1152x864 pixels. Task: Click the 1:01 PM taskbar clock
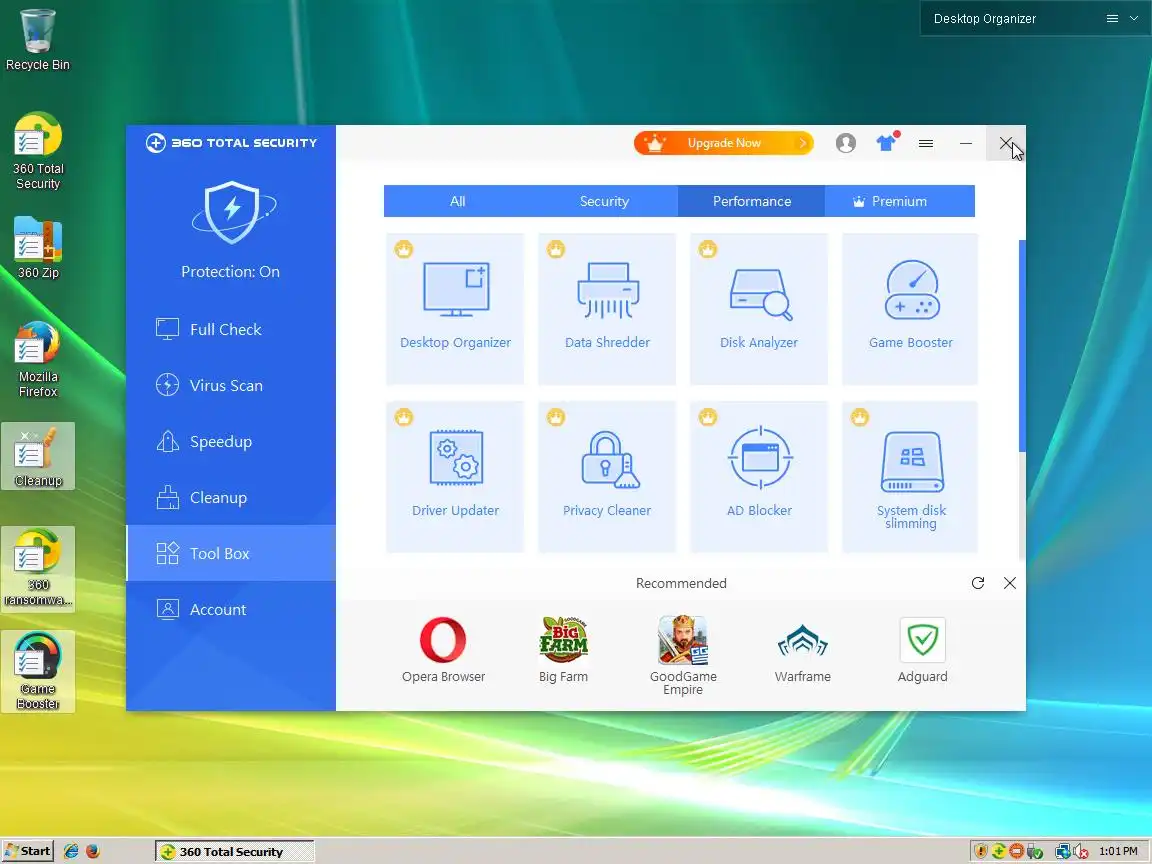click(1118, 851)
